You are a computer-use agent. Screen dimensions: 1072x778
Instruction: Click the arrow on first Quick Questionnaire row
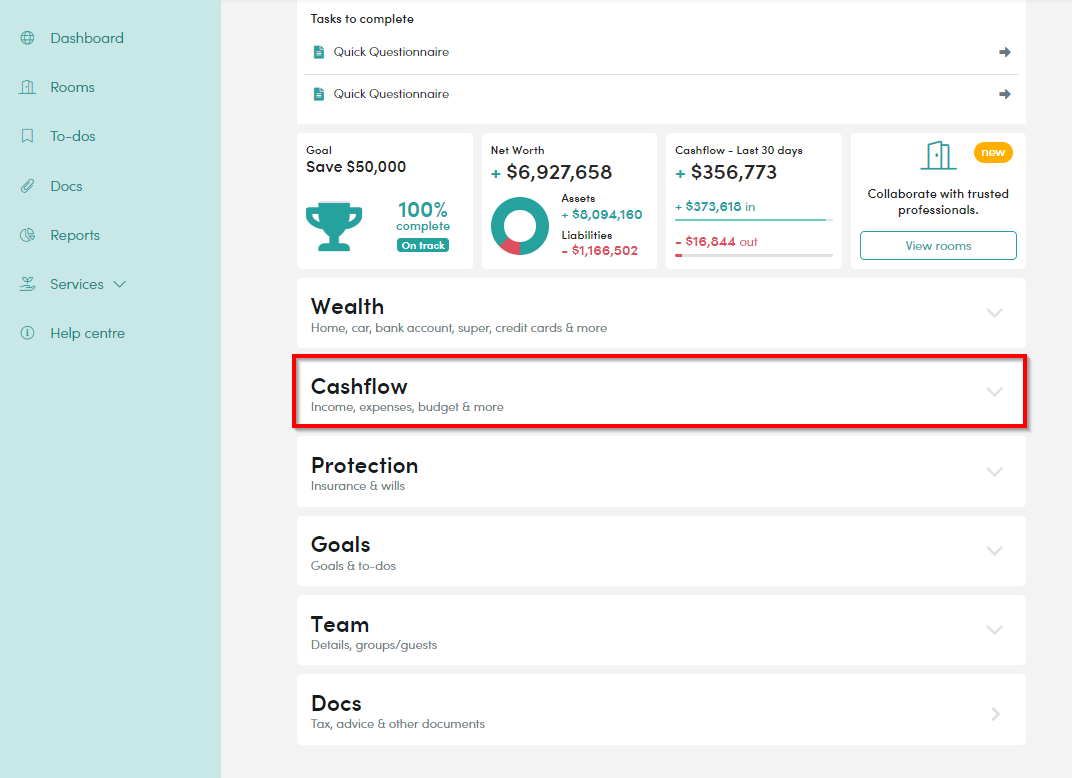coord(1004,52)
